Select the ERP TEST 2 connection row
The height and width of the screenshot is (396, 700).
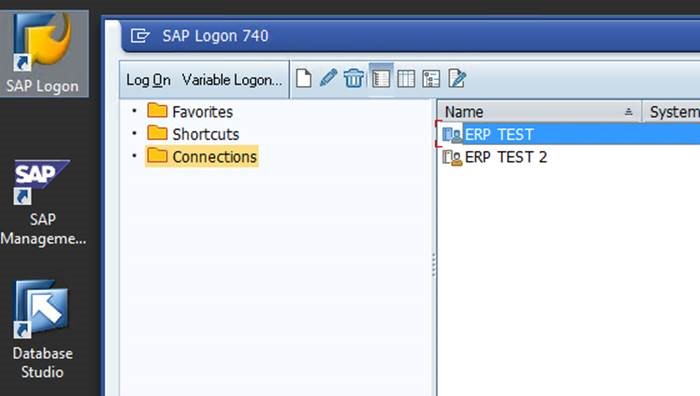pos(568,157)
